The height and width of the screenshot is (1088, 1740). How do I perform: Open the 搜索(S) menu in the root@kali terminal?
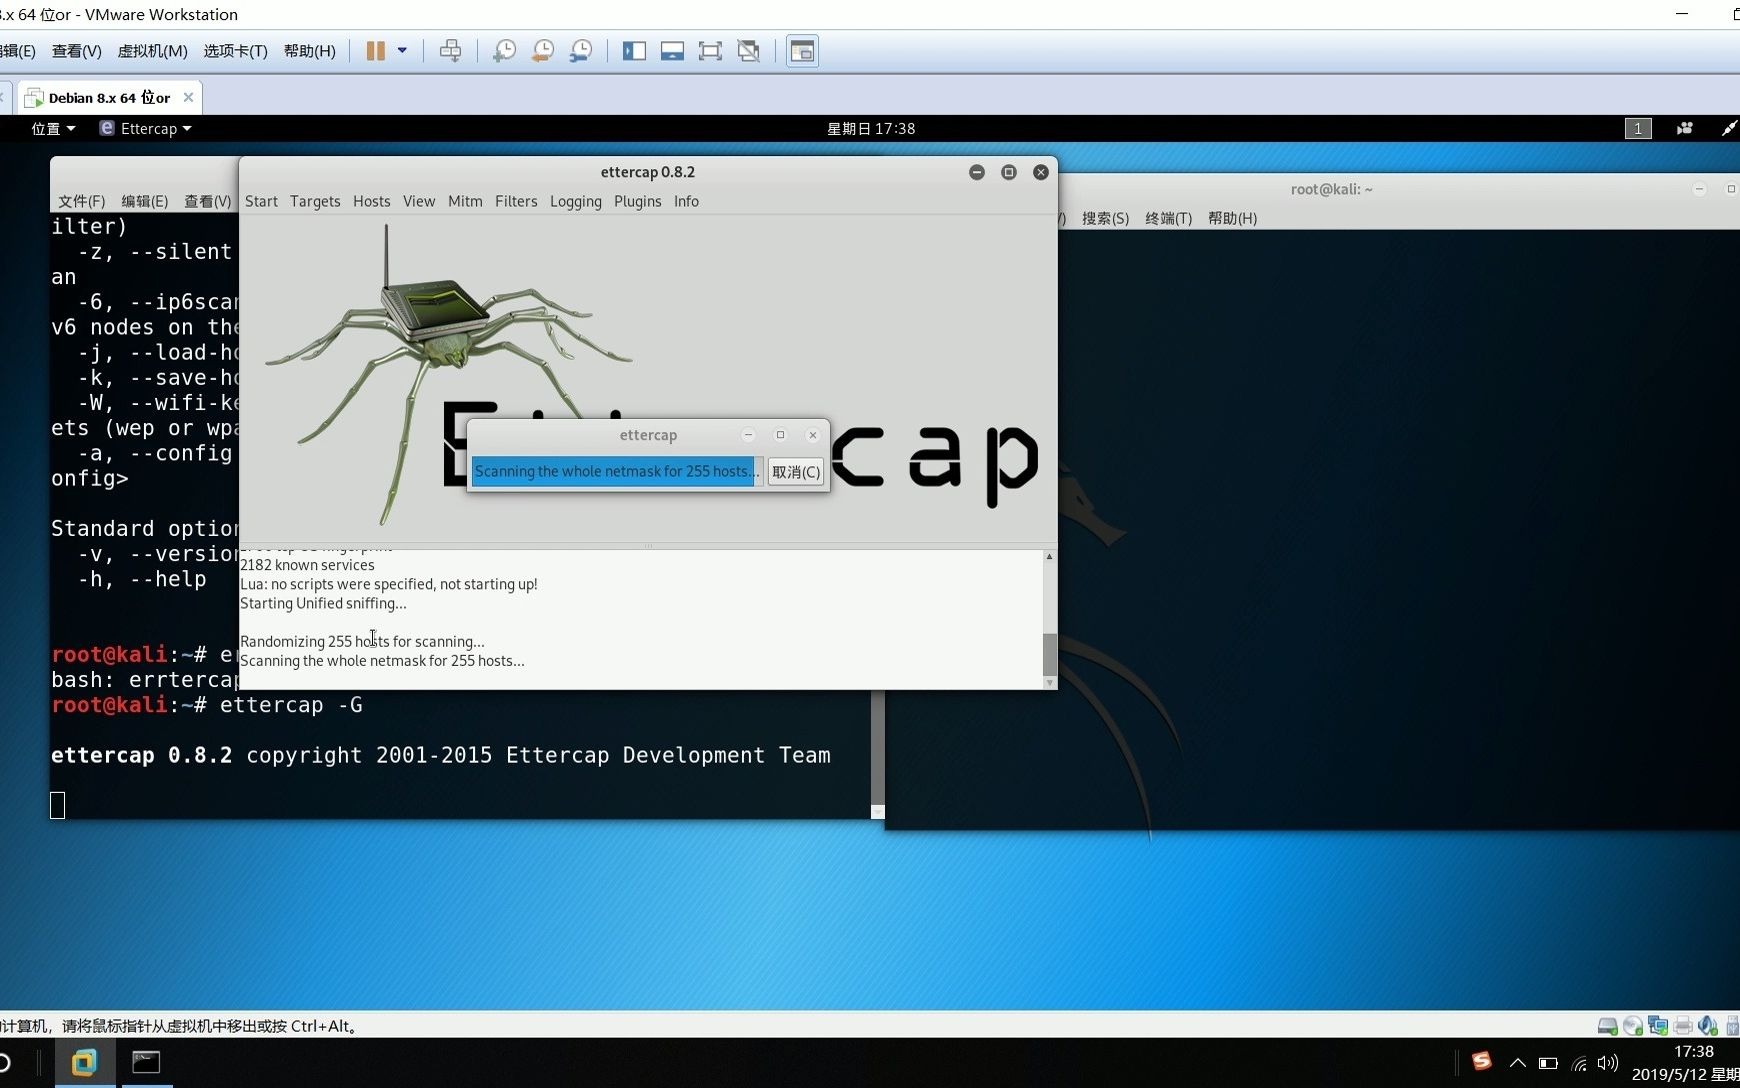coord(1105,218)
